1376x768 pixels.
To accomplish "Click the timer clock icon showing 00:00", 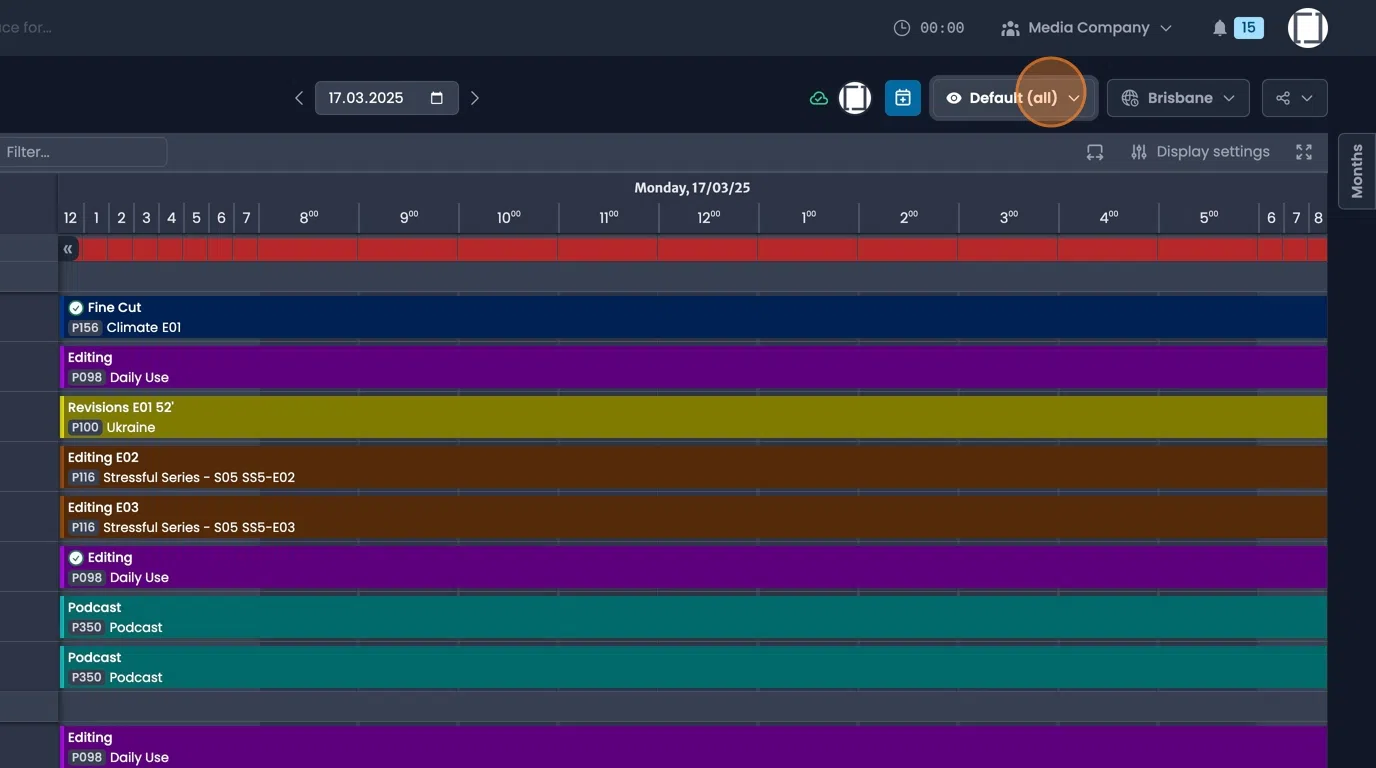I will [901, 28].
